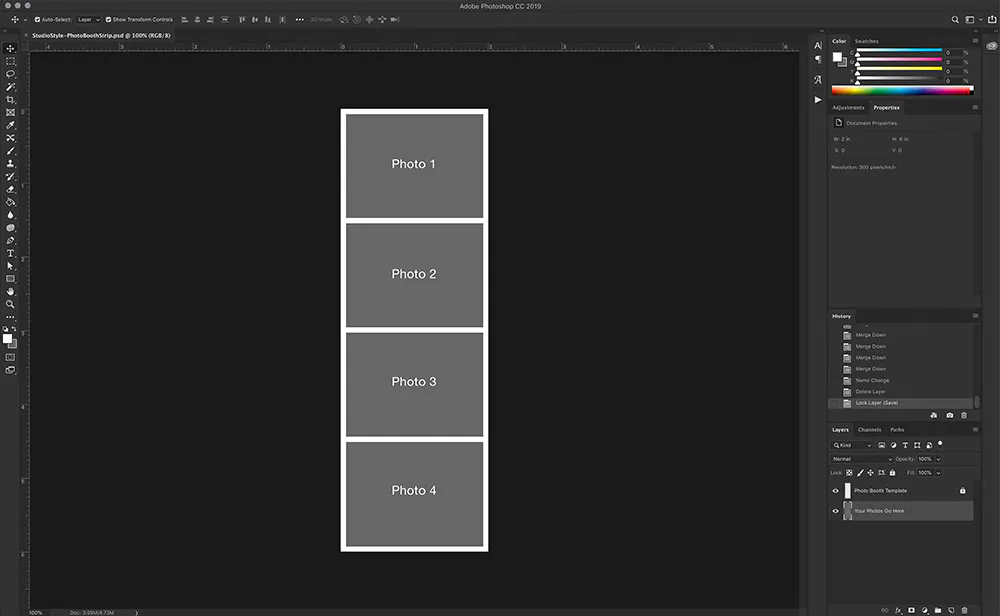Click the color spectrum ramp
The width and height of the screenshot is (1000, 616).
pyautogui.click(x=902, y=91)
